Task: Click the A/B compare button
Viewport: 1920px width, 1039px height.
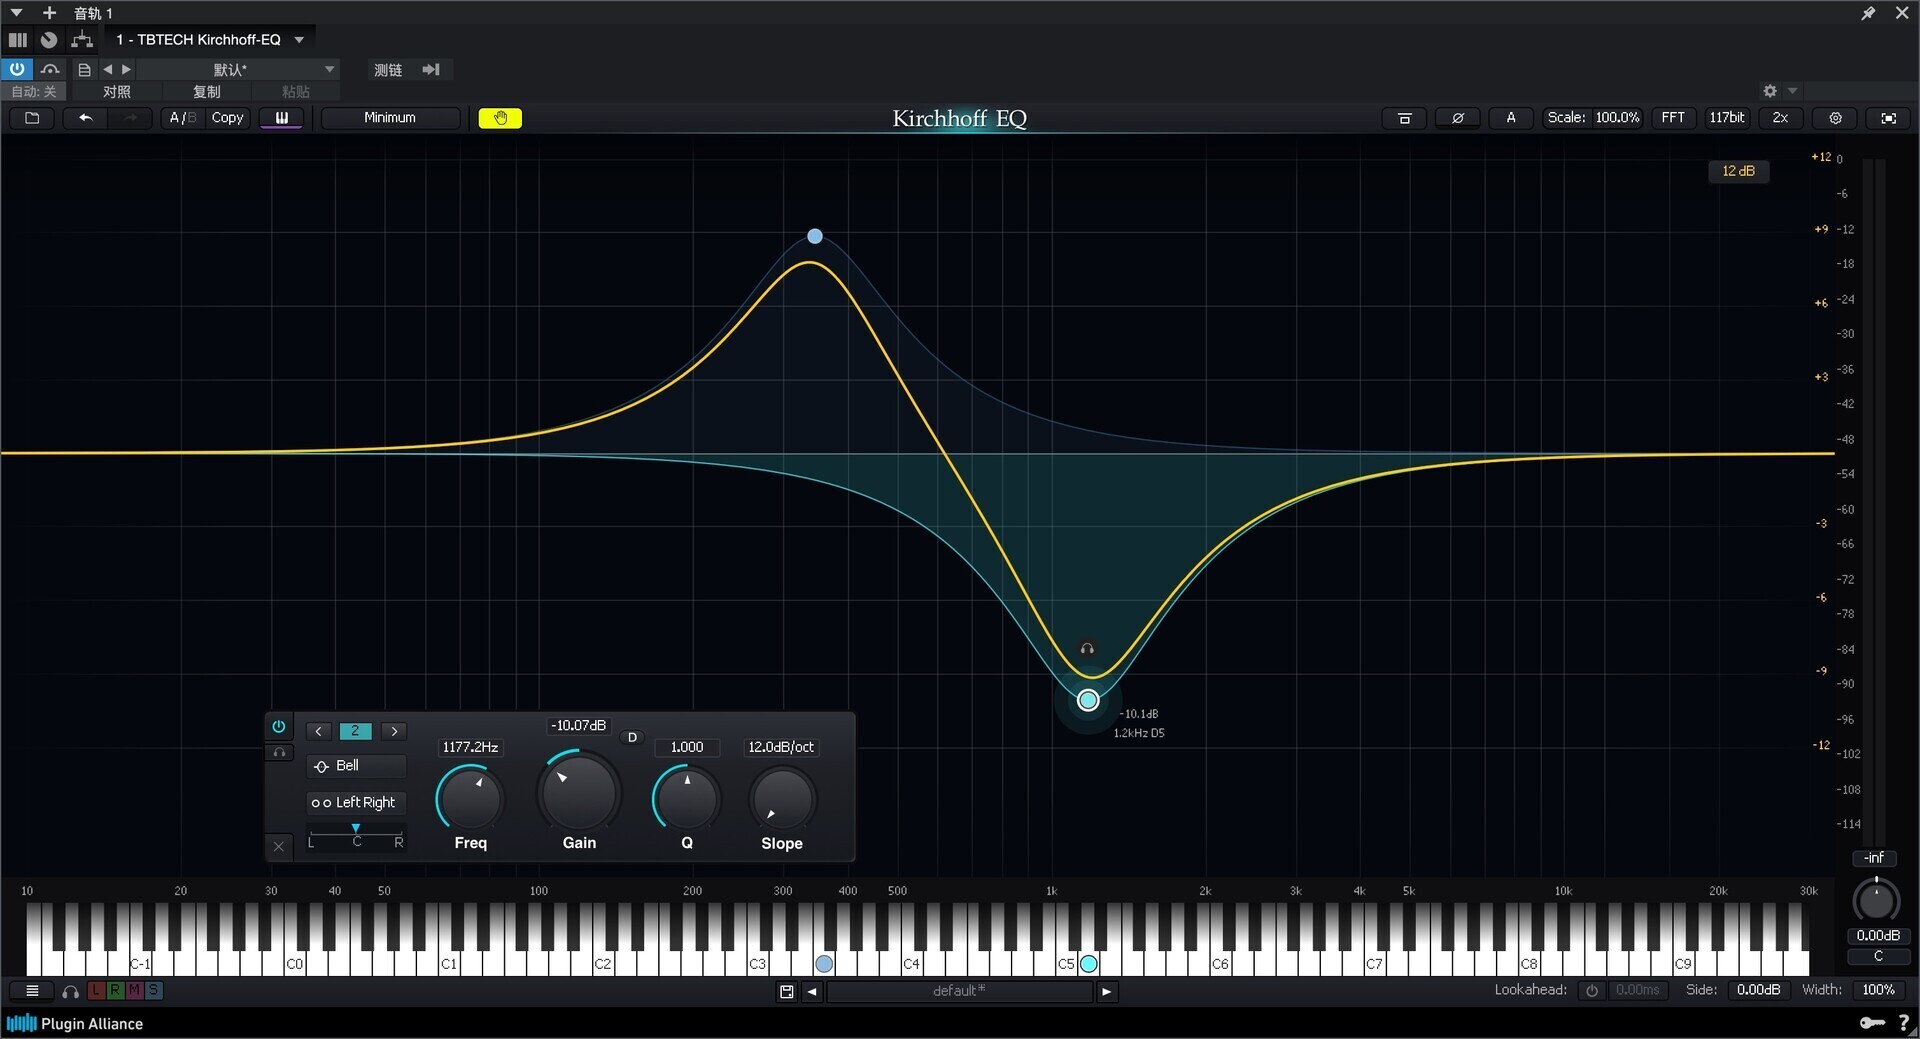Action: click(x=182, y=118)
